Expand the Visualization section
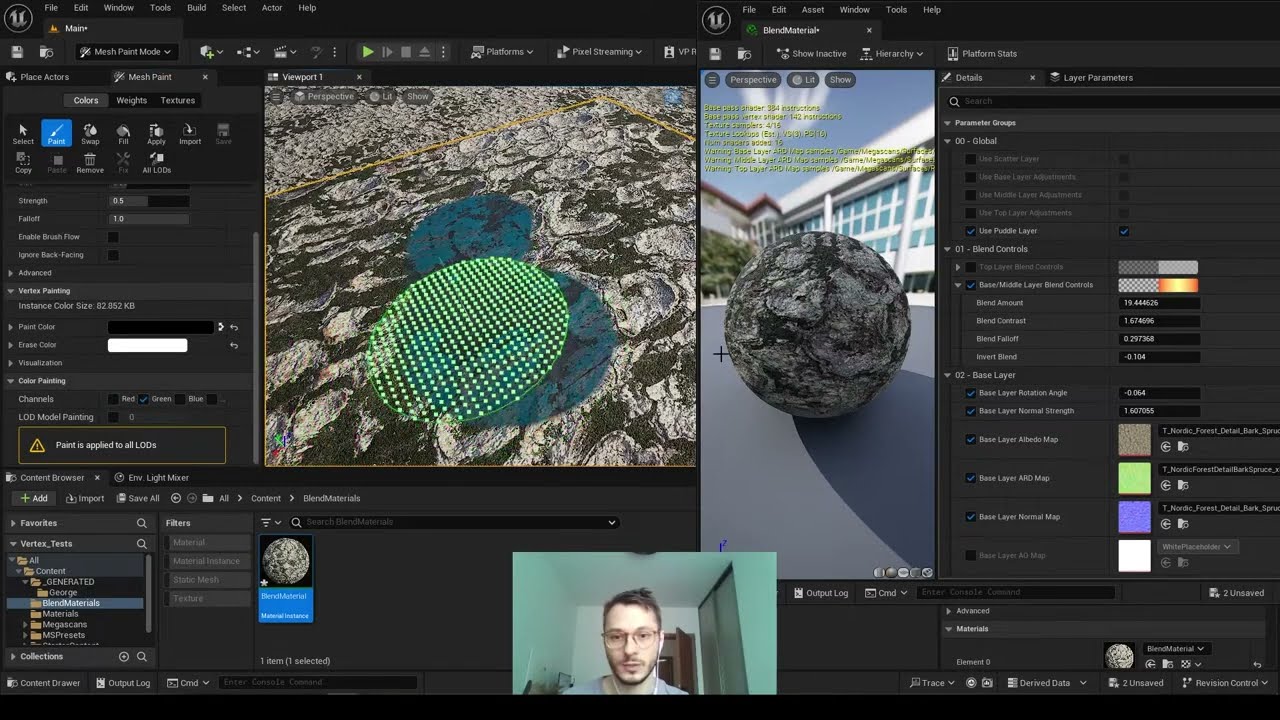1280x720 pixels. point(11,363)
